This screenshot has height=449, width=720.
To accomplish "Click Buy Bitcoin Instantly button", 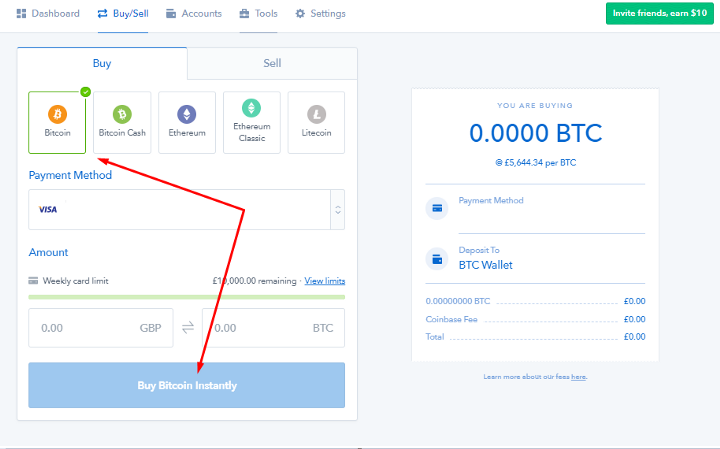I will point(186,385).
